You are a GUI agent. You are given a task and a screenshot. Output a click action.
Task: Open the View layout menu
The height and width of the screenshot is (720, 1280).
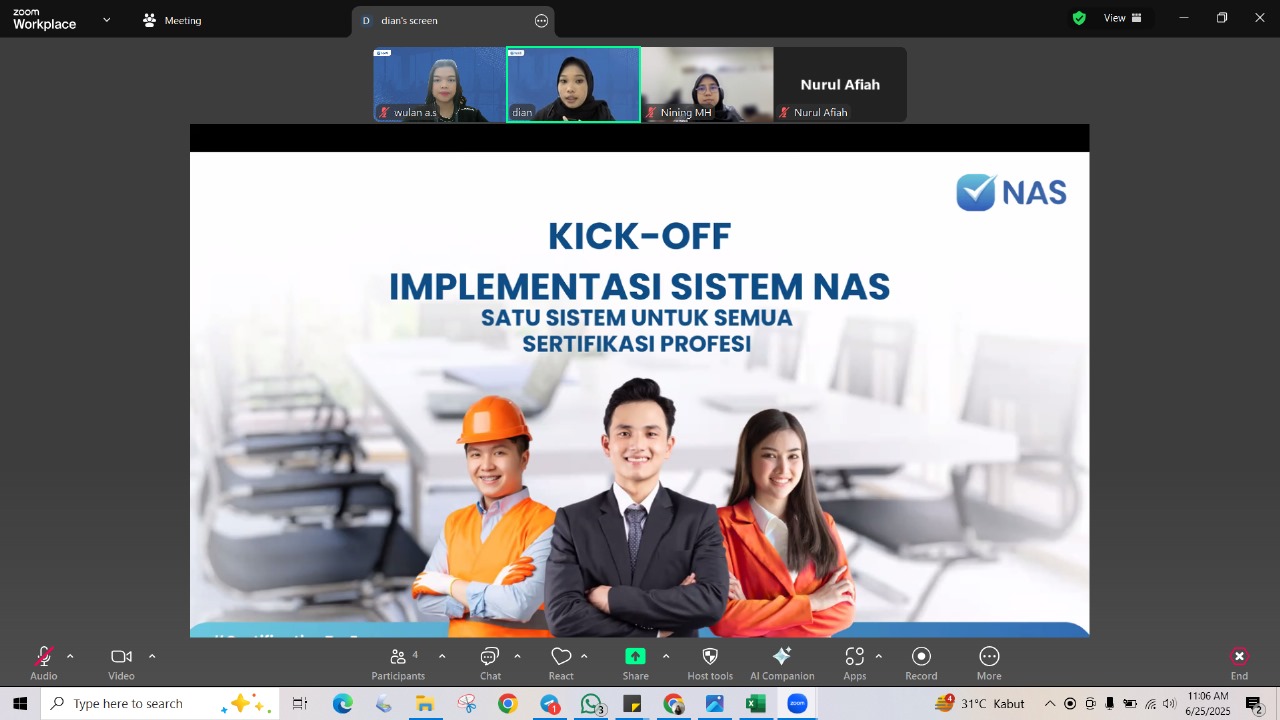pos(1123,18)
